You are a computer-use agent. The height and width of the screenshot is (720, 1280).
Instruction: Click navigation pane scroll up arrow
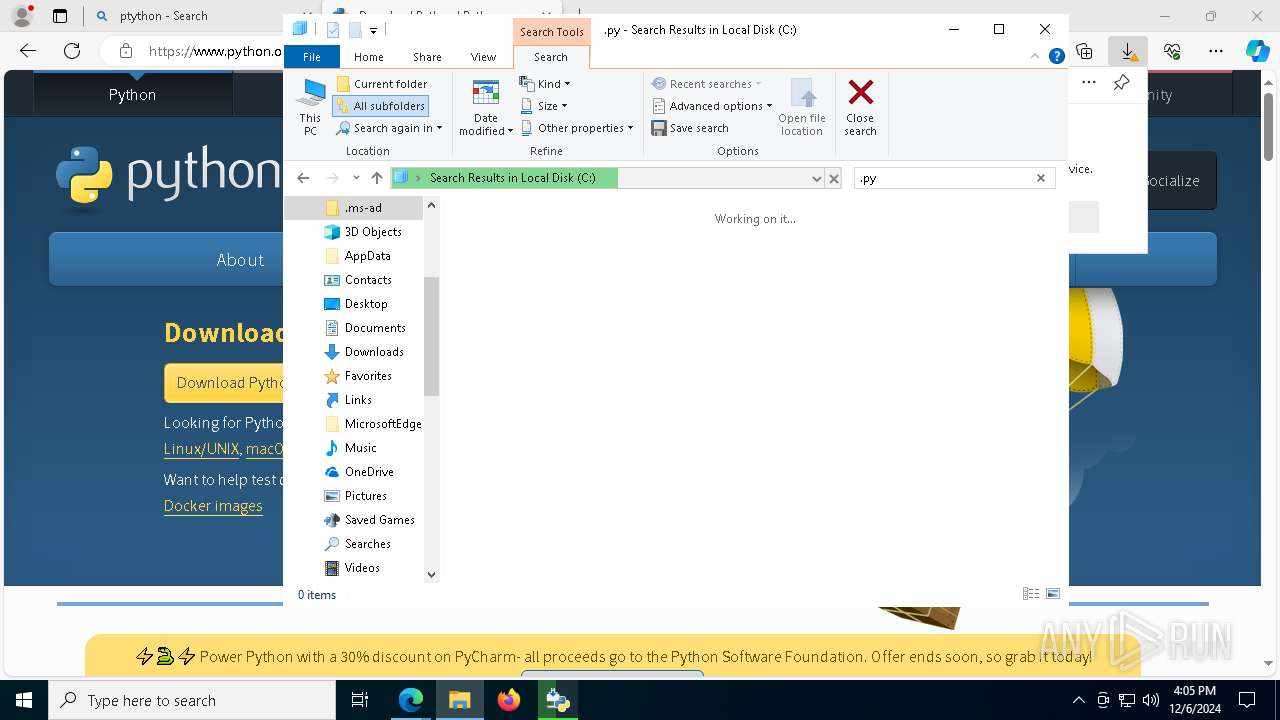click(432, 205)
